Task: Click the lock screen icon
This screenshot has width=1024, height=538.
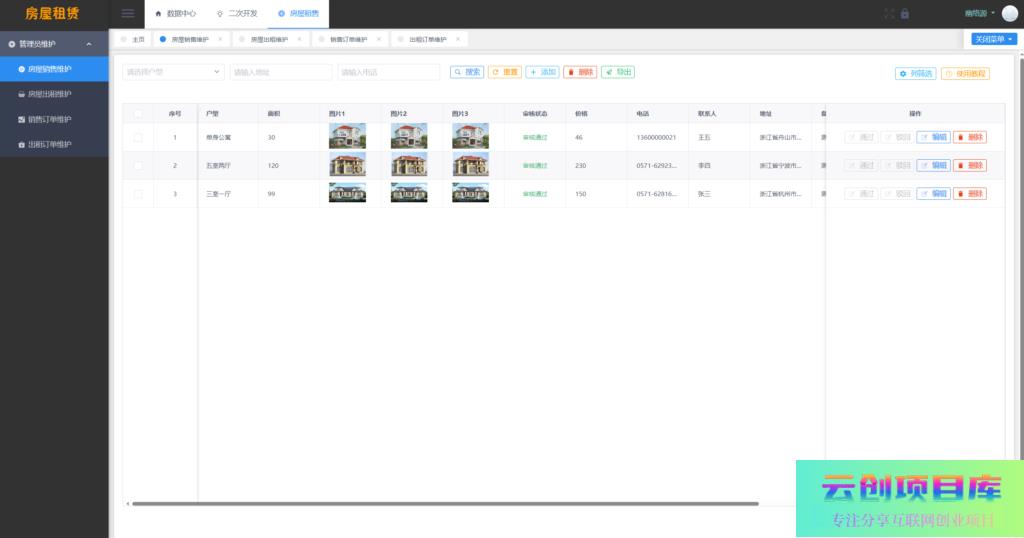Action: coord(905,14)
